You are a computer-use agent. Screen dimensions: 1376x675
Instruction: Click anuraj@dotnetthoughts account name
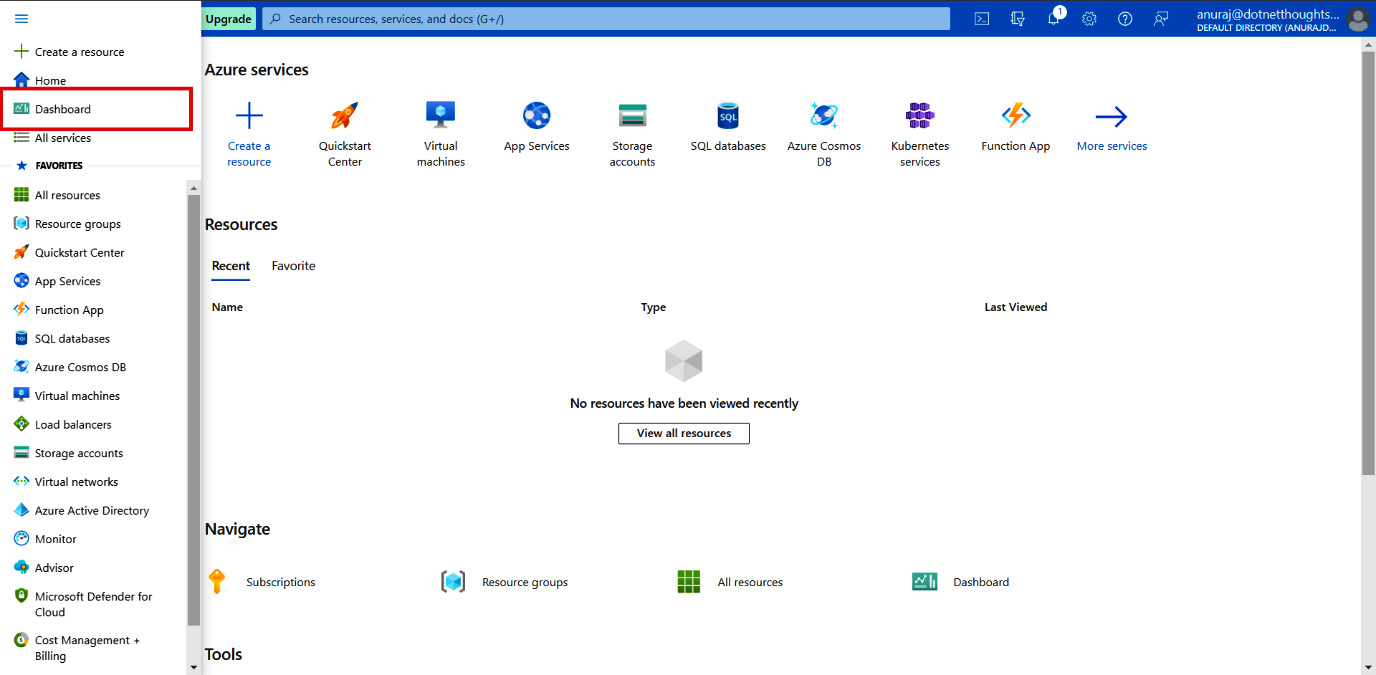1268,14
